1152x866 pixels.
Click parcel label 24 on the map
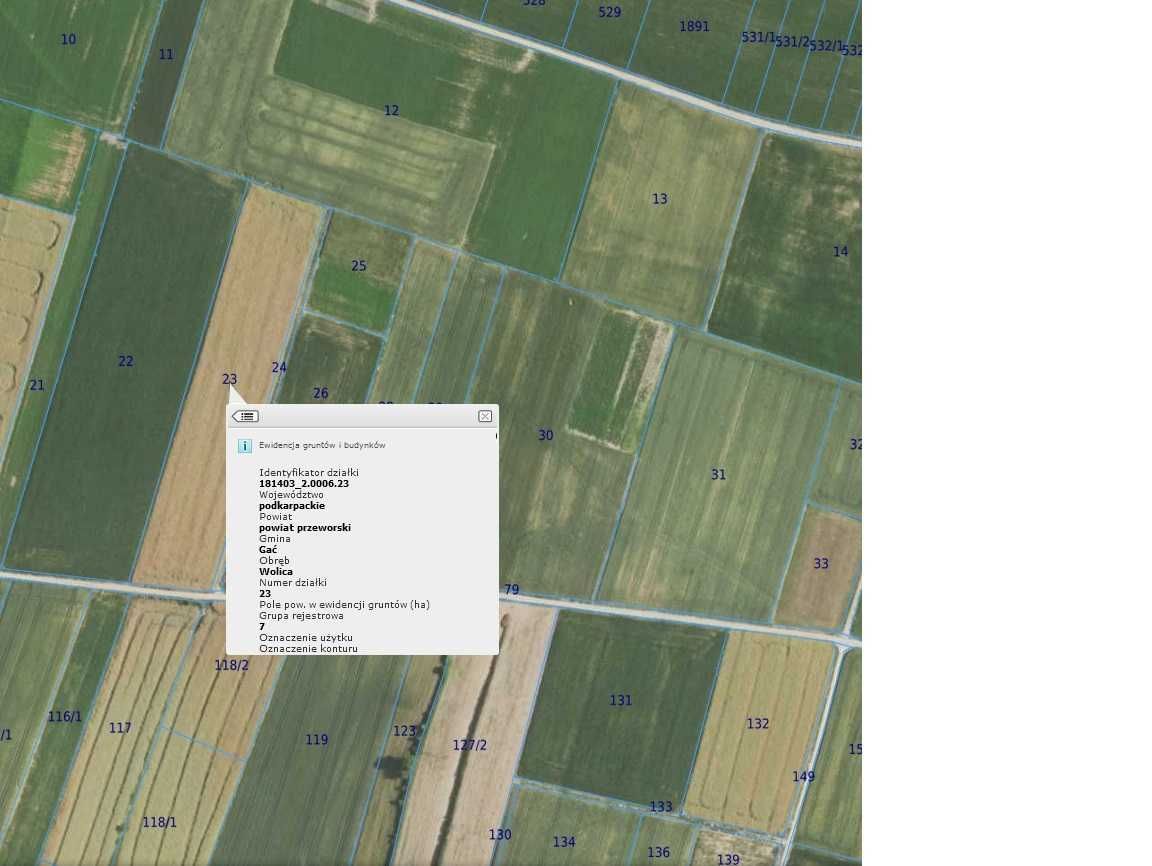[279, 368]
